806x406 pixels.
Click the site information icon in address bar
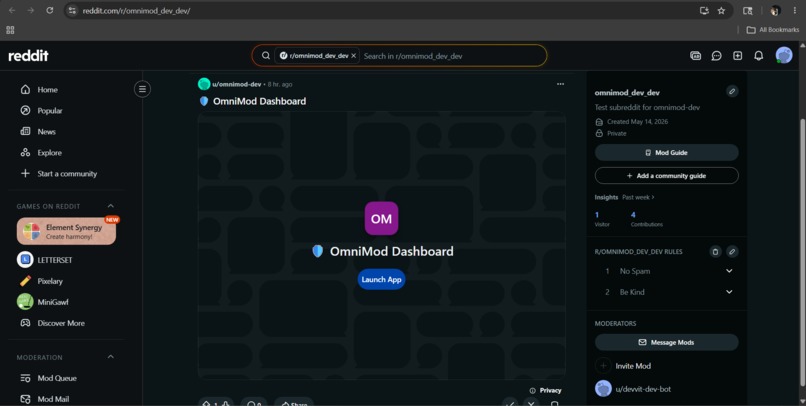pos(72,10)
